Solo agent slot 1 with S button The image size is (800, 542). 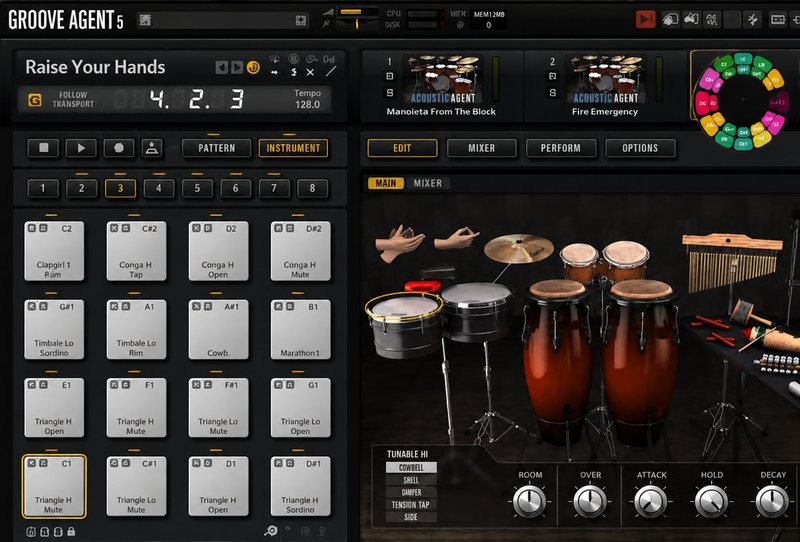click(390, 93)
